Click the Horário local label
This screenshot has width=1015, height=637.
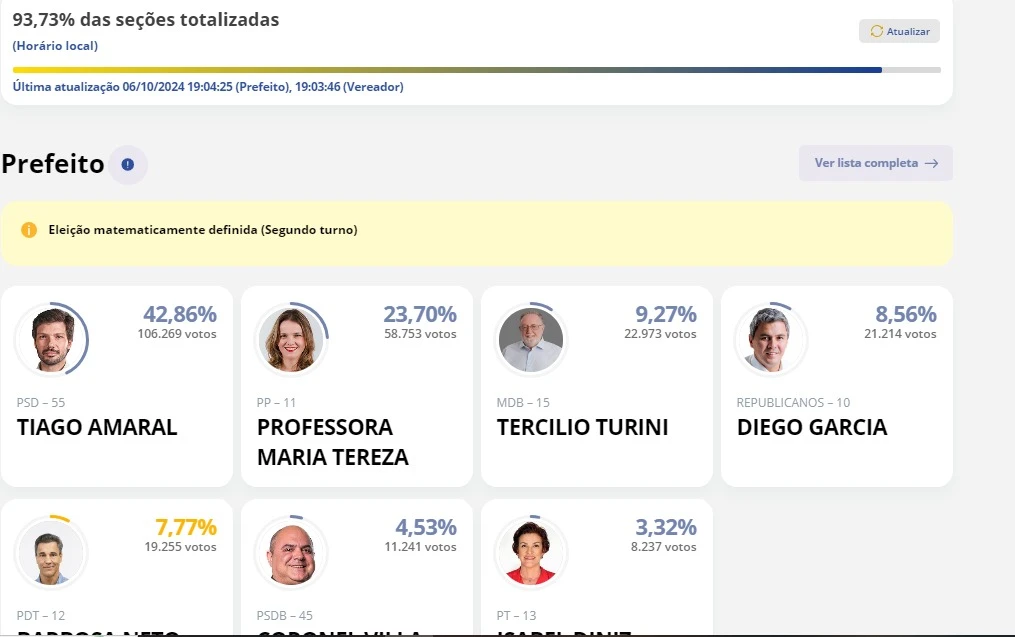coord(55,46)
